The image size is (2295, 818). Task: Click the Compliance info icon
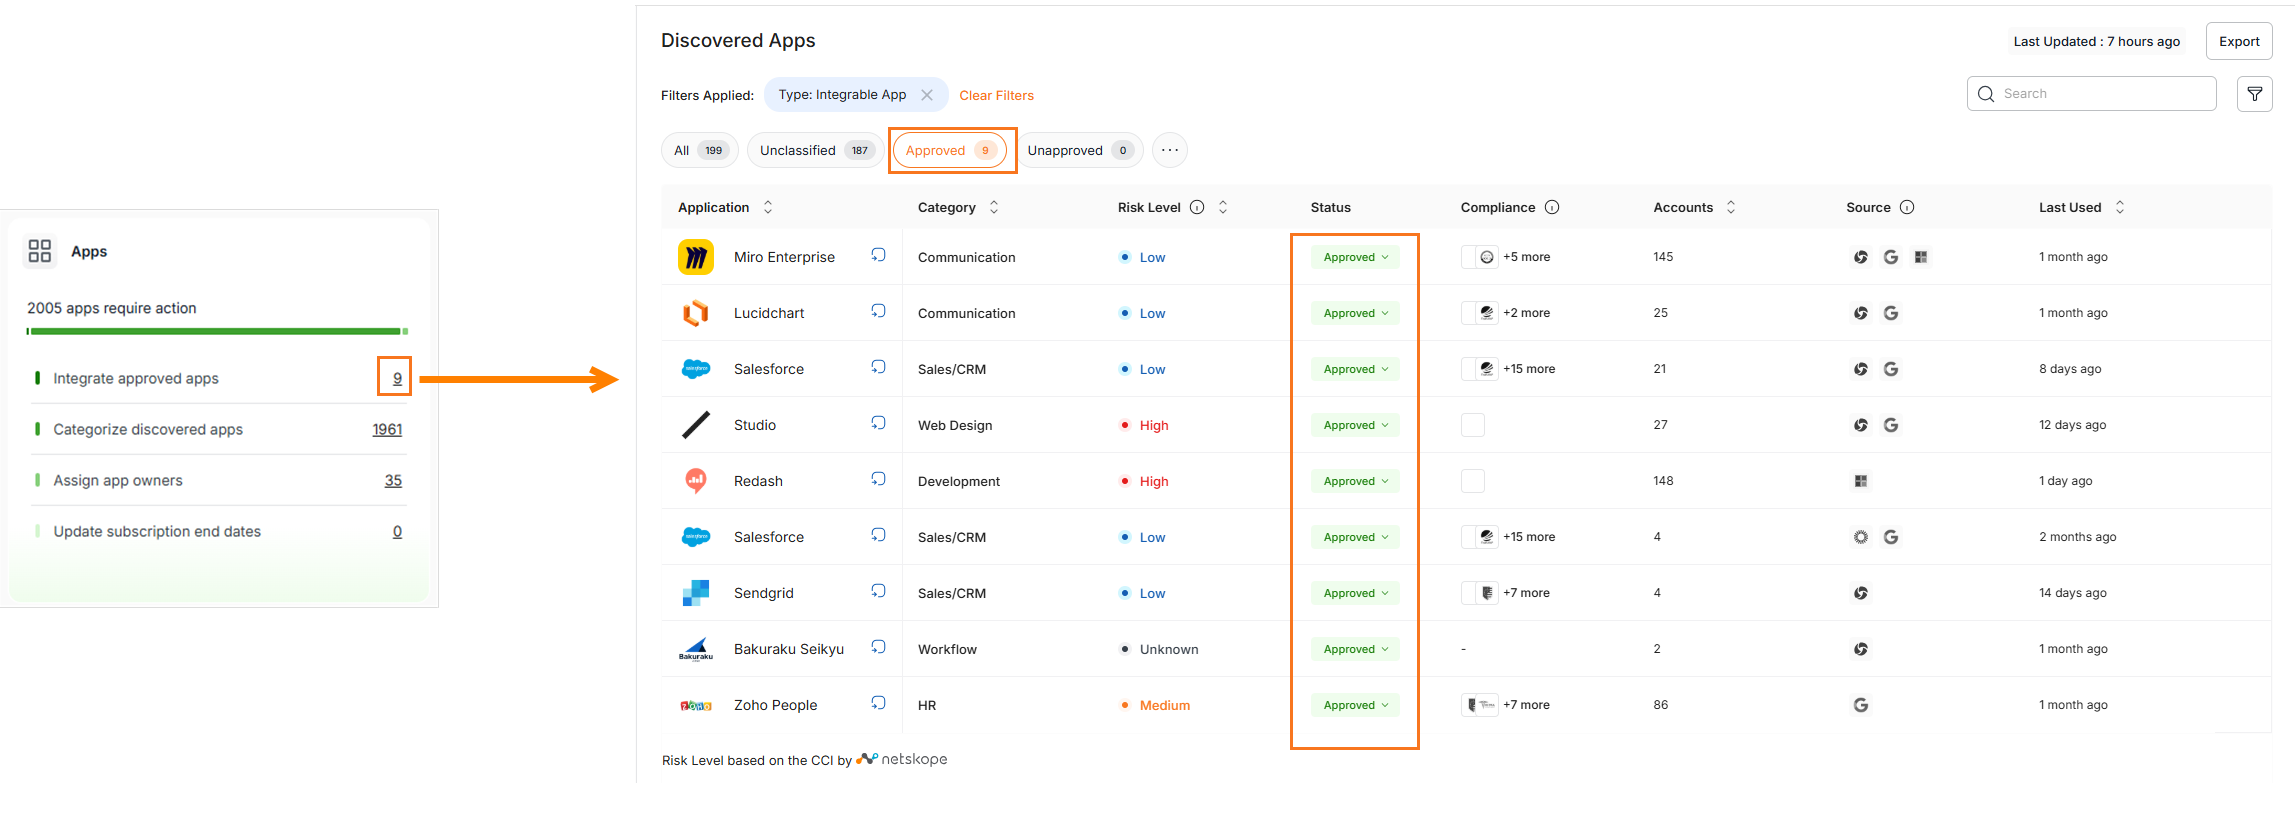click(1552, 207)
